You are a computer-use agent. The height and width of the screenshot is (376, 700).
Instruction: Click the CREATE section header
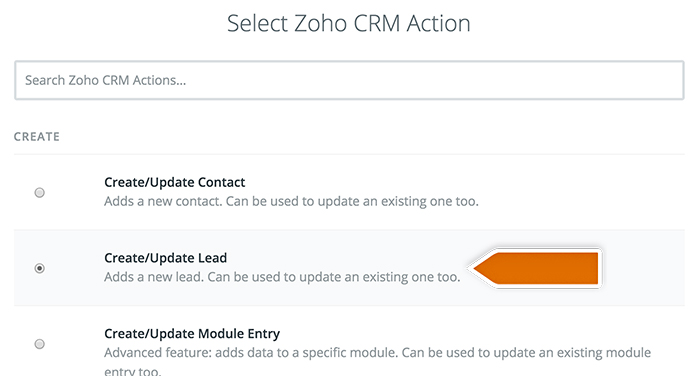pos(37,137)
